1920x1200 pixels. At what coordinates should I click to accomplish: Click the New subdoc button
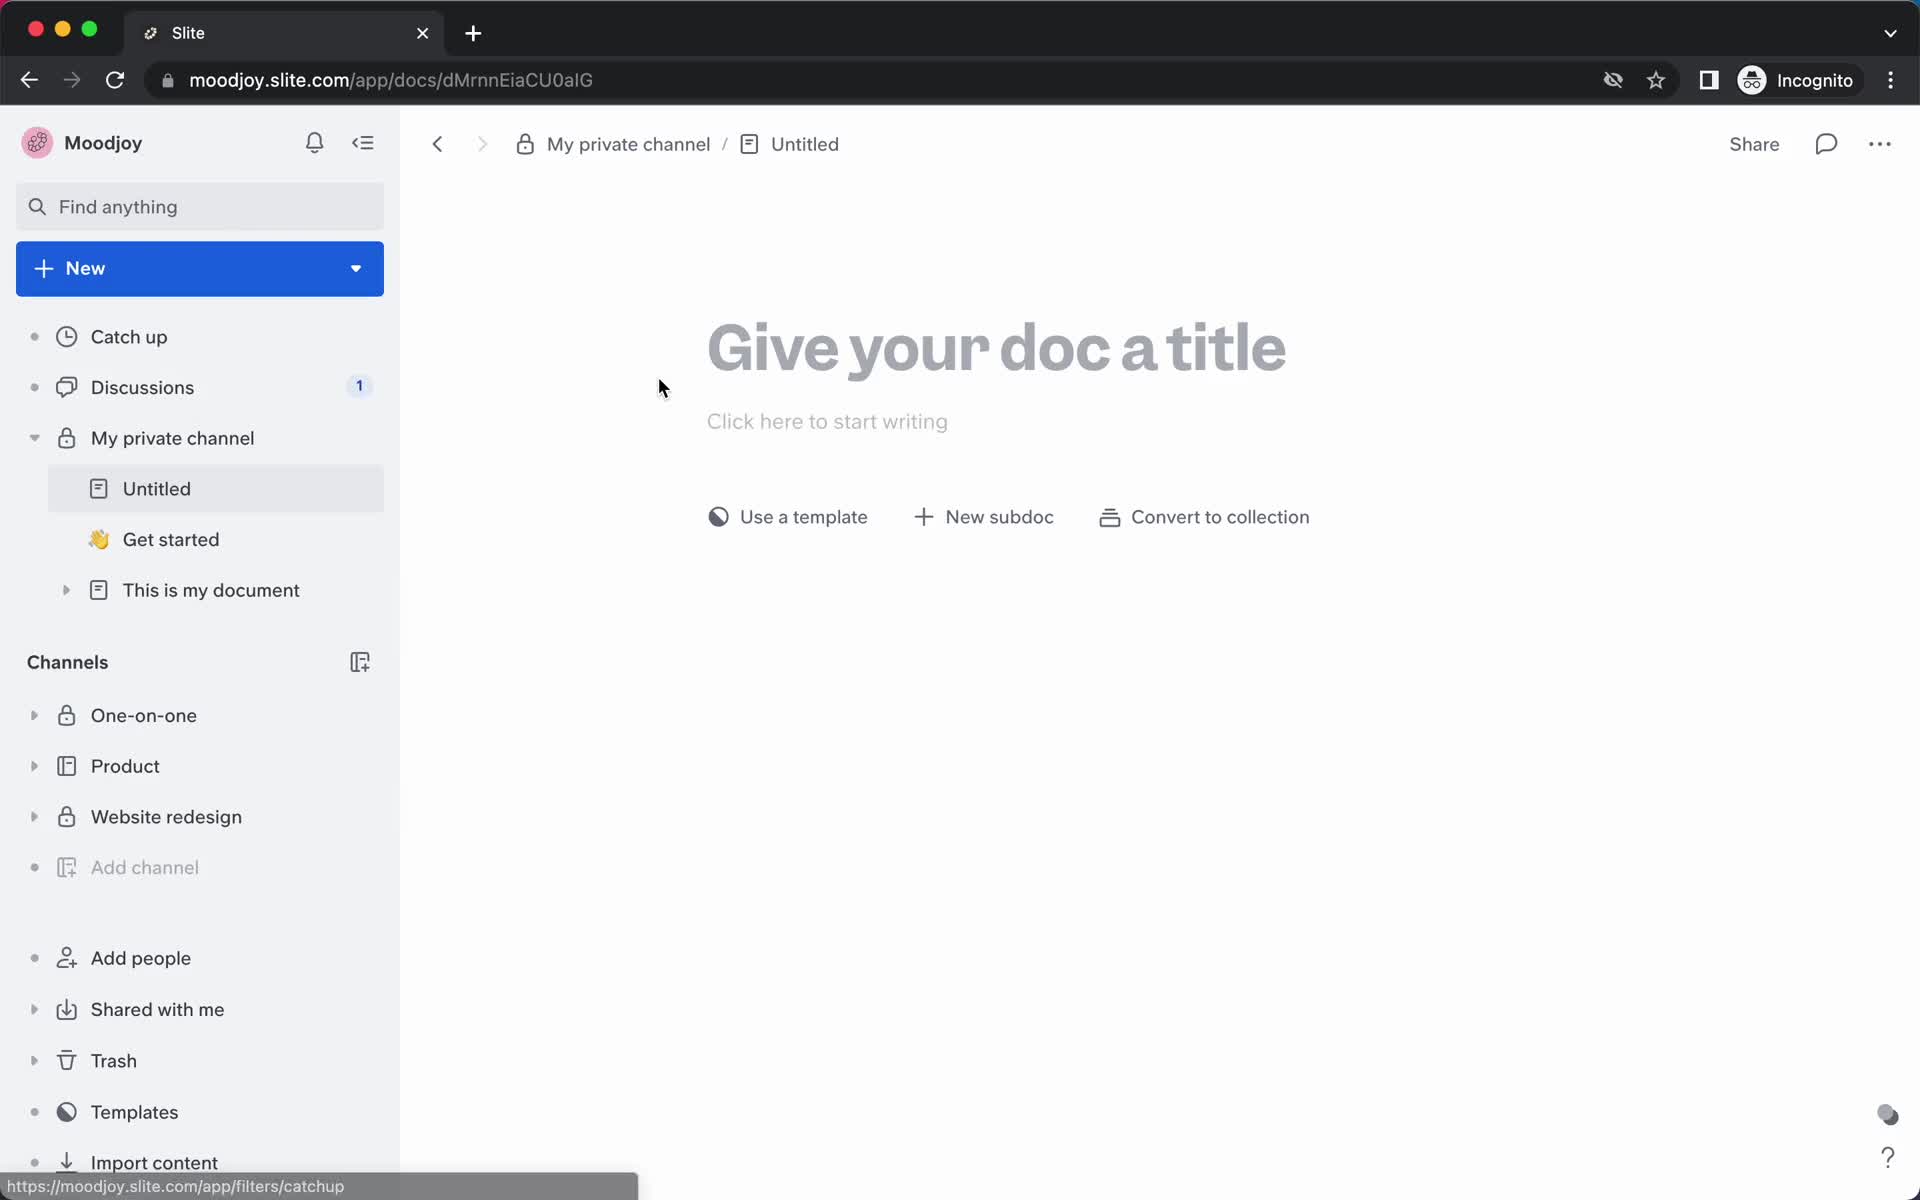coord(983,516)
